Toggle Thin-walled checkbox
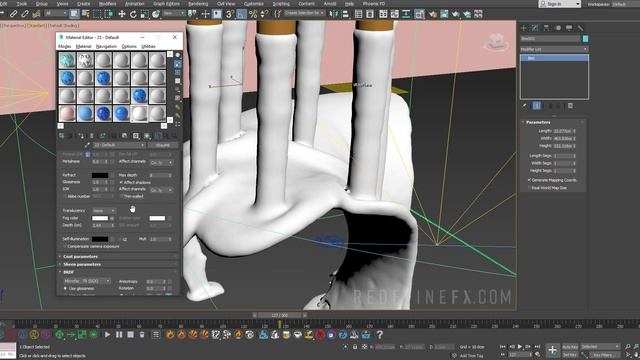This screenshot has height=360, width=640. click(121, 196)
